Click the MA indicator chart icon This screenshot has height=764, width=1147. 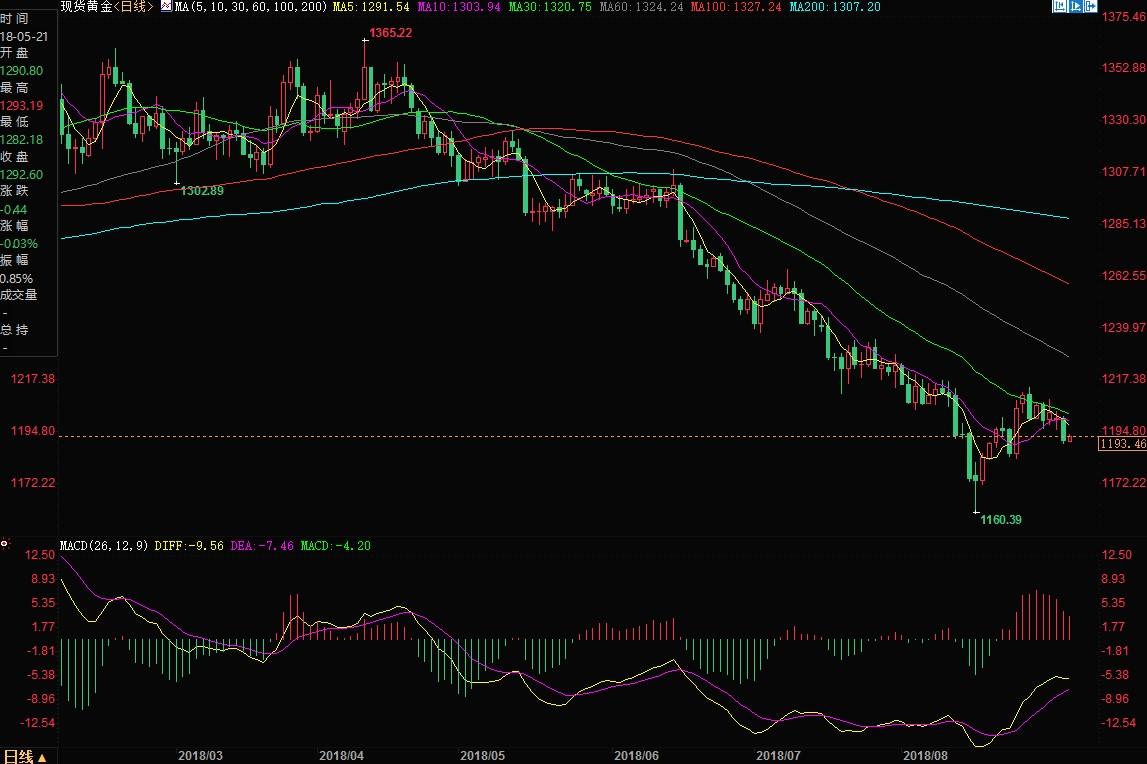pyautogui.click(x=166, y=7)
